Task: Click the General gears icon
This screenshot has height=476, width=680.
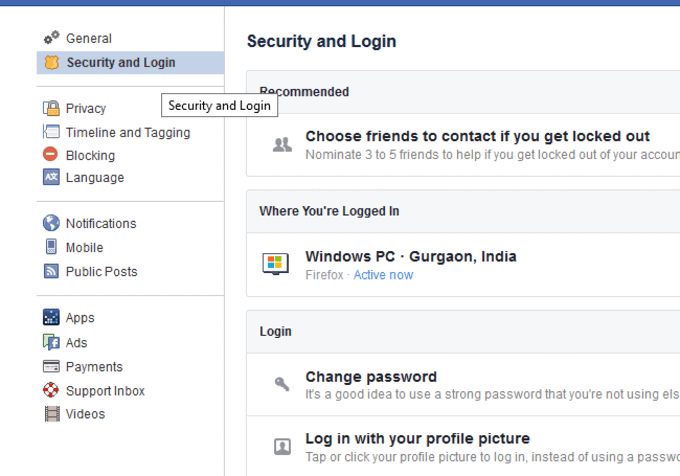Action: click(52, 38)
